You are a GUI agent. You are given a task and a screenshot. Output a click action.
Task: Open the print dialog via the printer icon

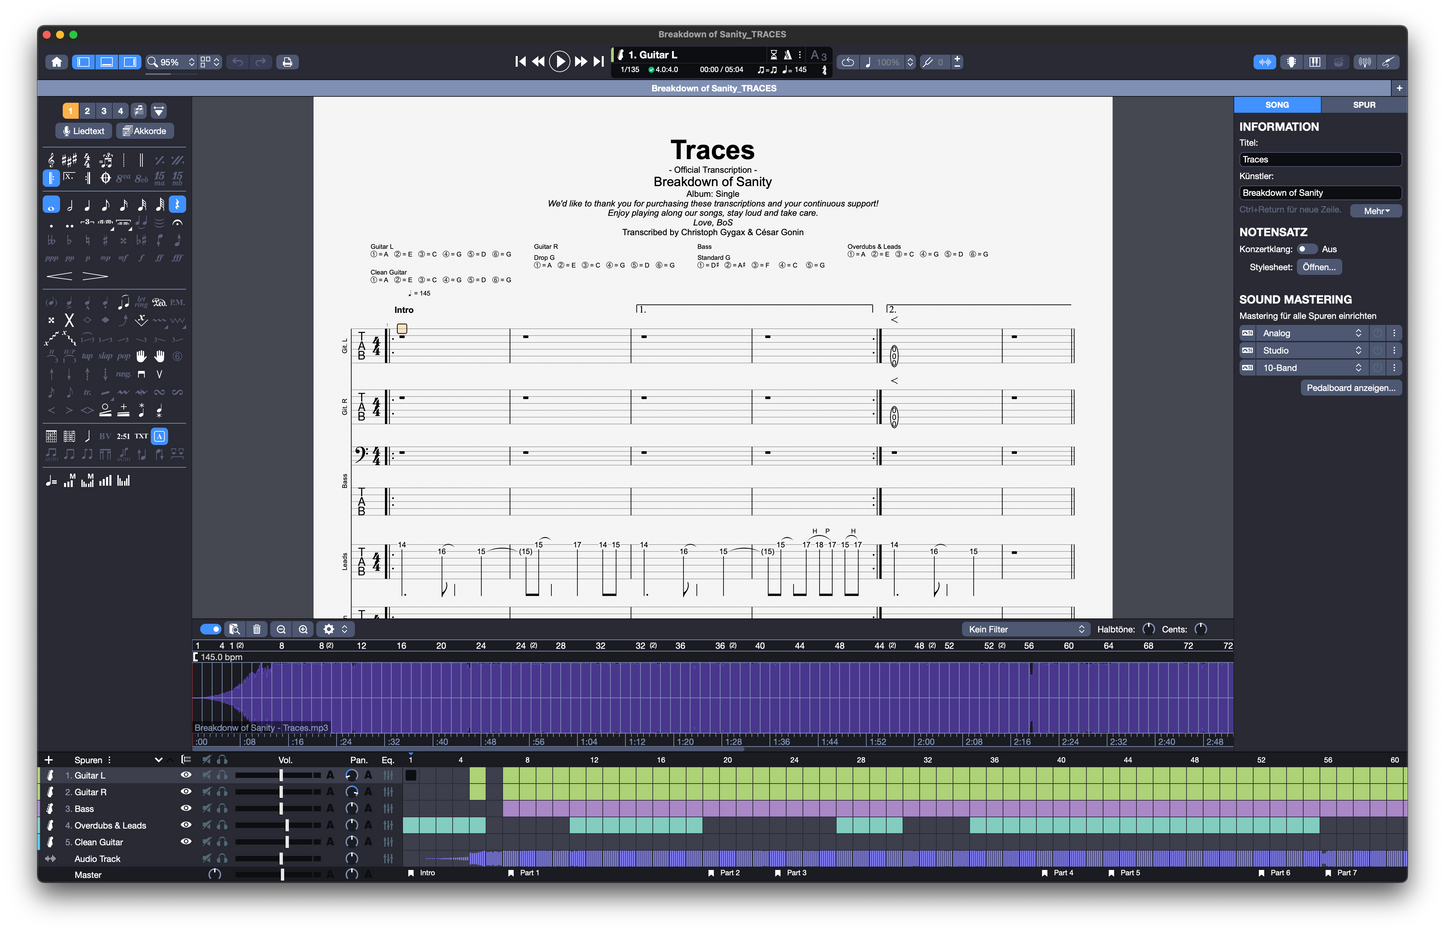pos(287,62)
